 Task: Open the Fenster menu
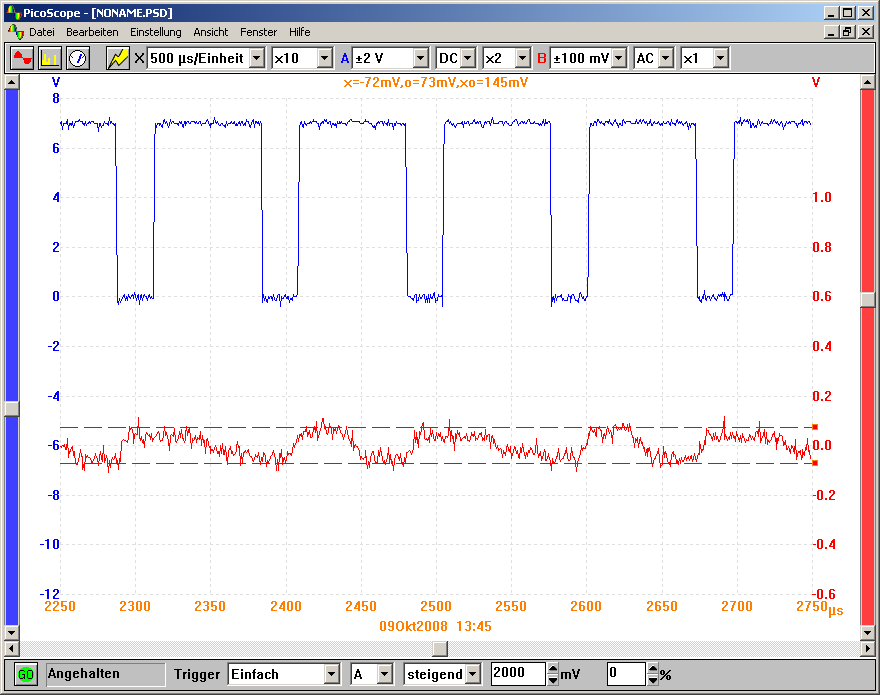coord(258,32)
